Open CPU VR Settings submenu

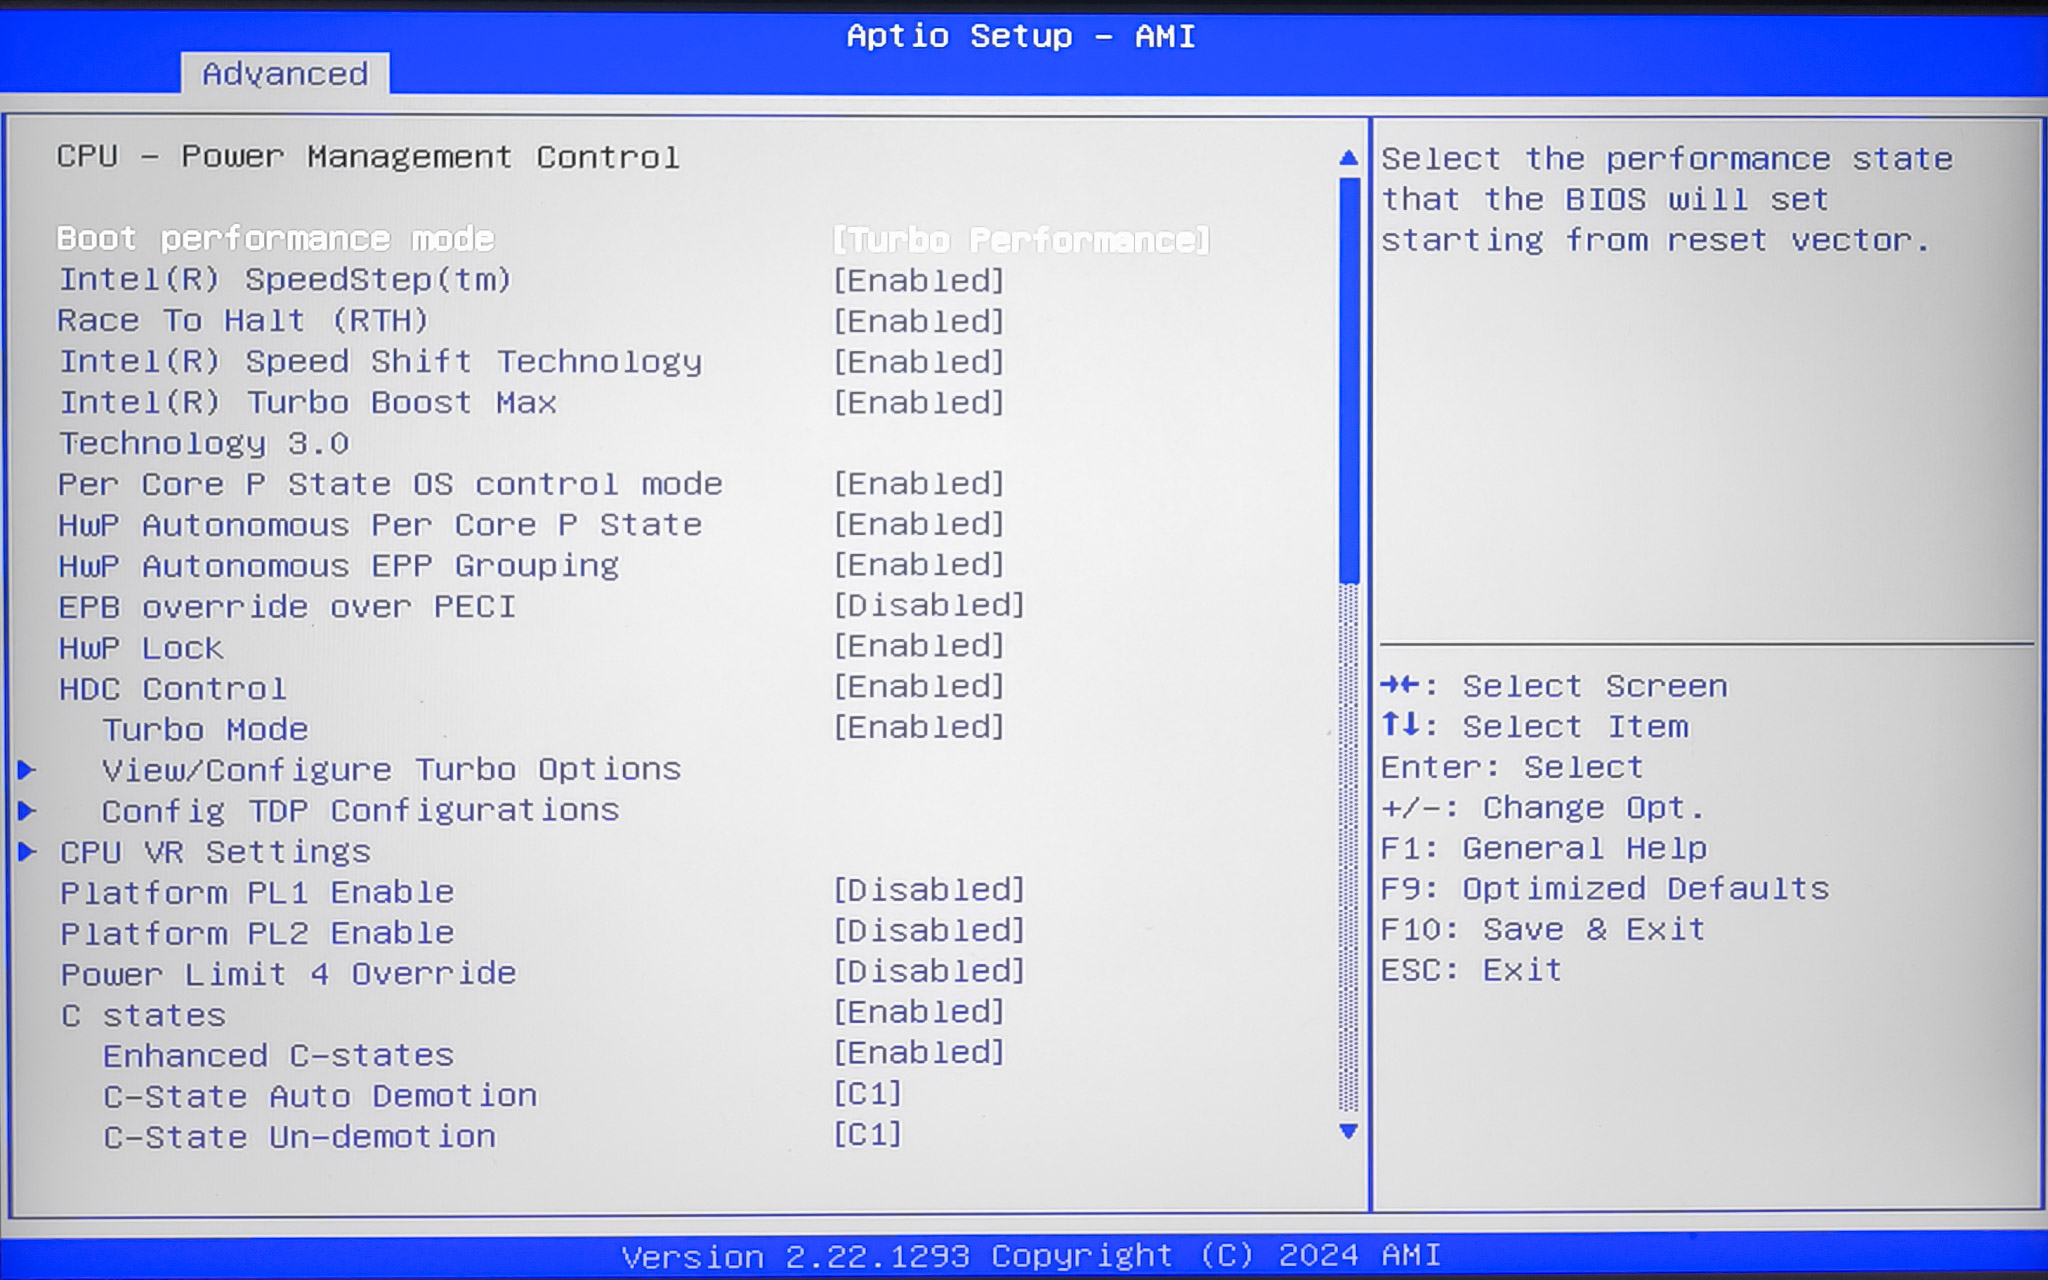[x=215, y=852]
